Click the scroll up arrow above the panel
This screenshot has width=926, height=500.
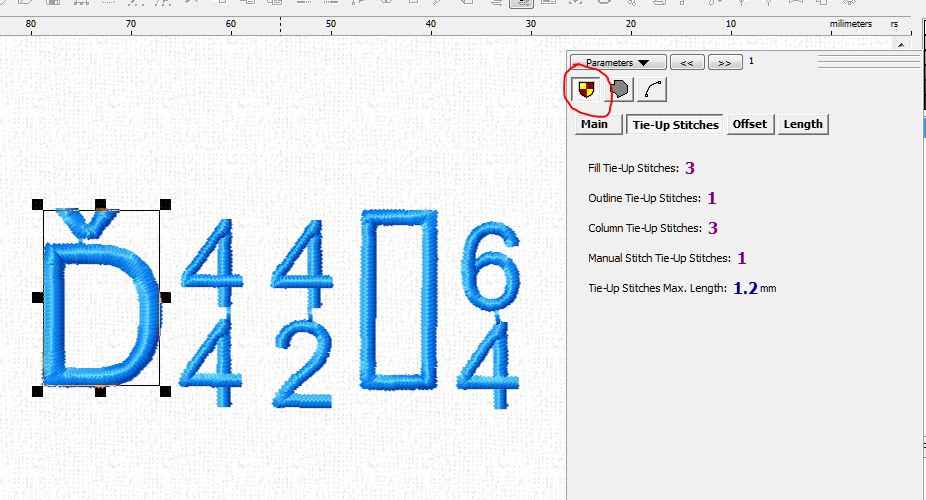tap(904, 43)
